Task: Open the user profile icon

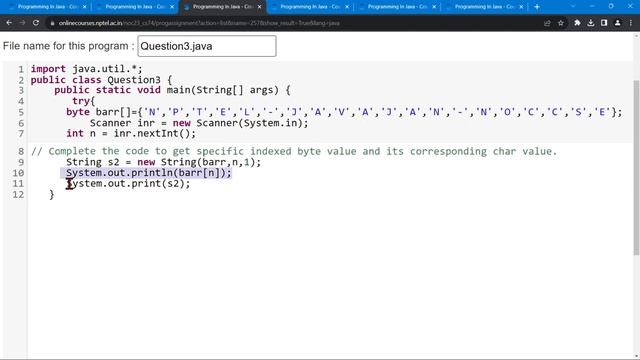Action: pyautogui.click(x=618, y=23)
